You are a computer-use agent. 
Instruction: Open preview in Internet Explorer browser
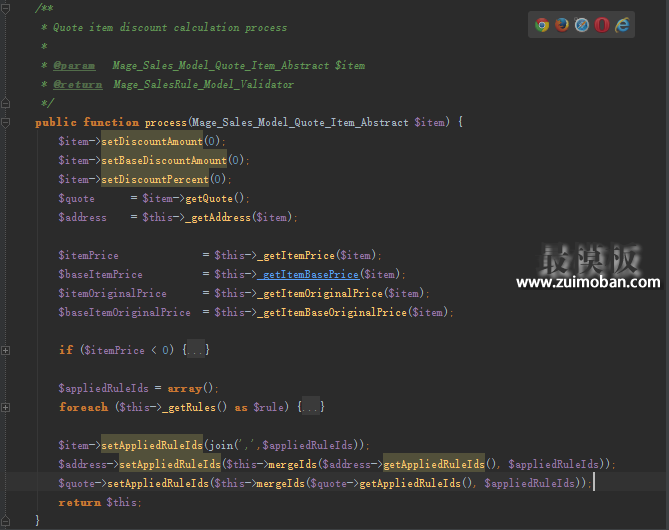pyautogui.click(x=622, y=25)
